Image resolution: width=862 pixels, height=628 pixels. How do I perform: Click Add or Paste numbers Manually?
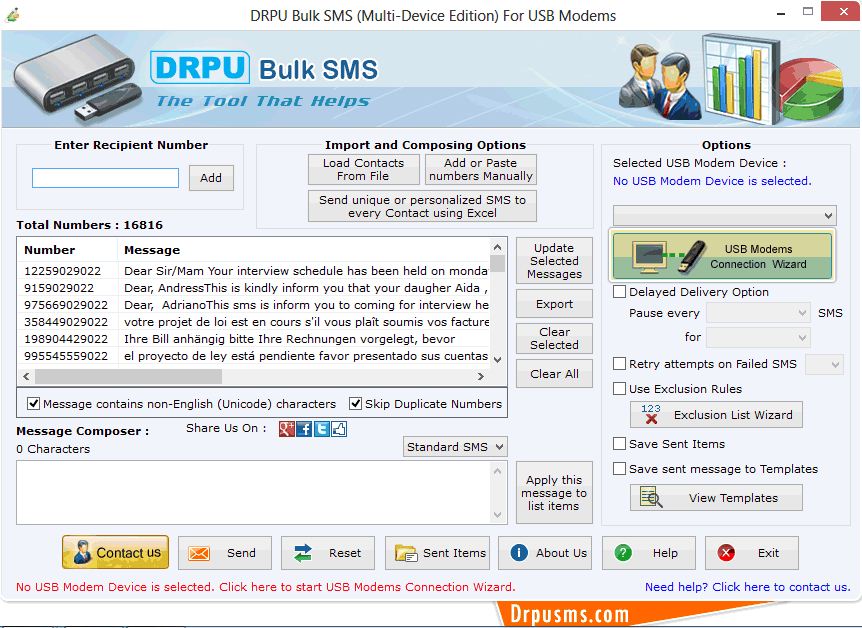480,169
